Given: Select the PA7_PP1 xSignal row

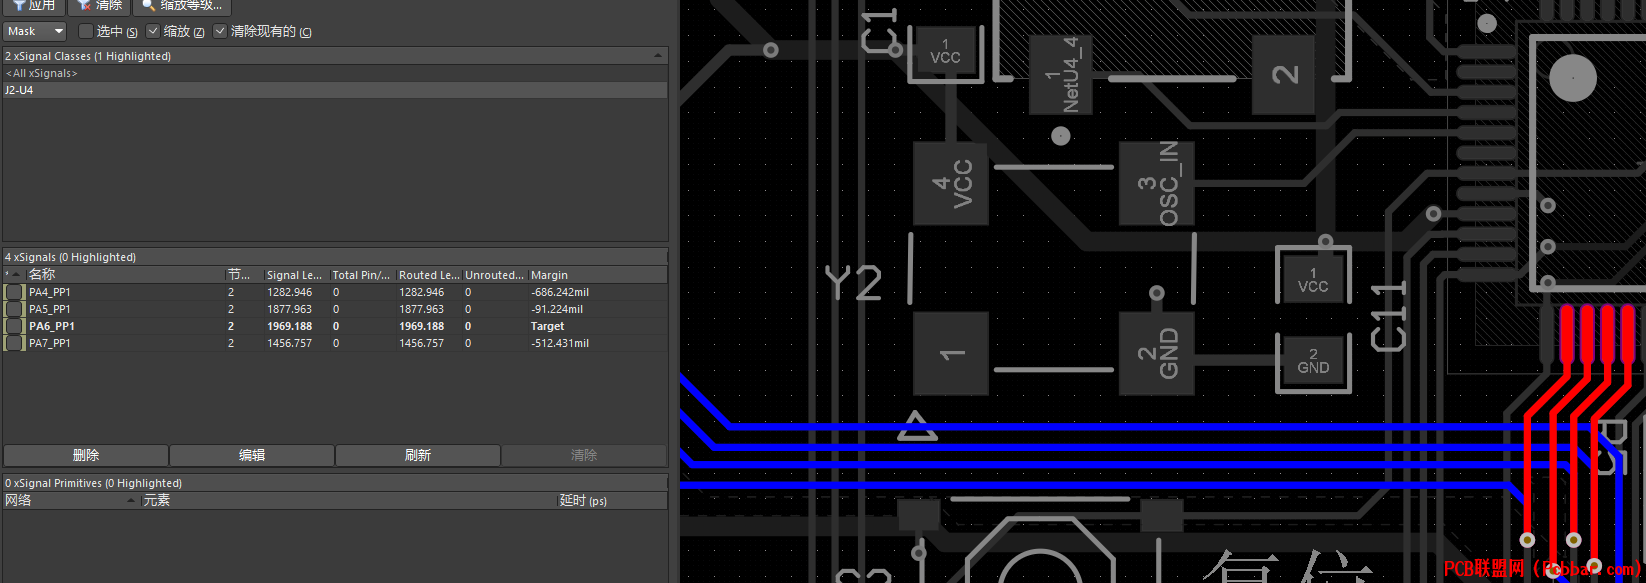Looking at the screenshot, I should coord(335,343).
